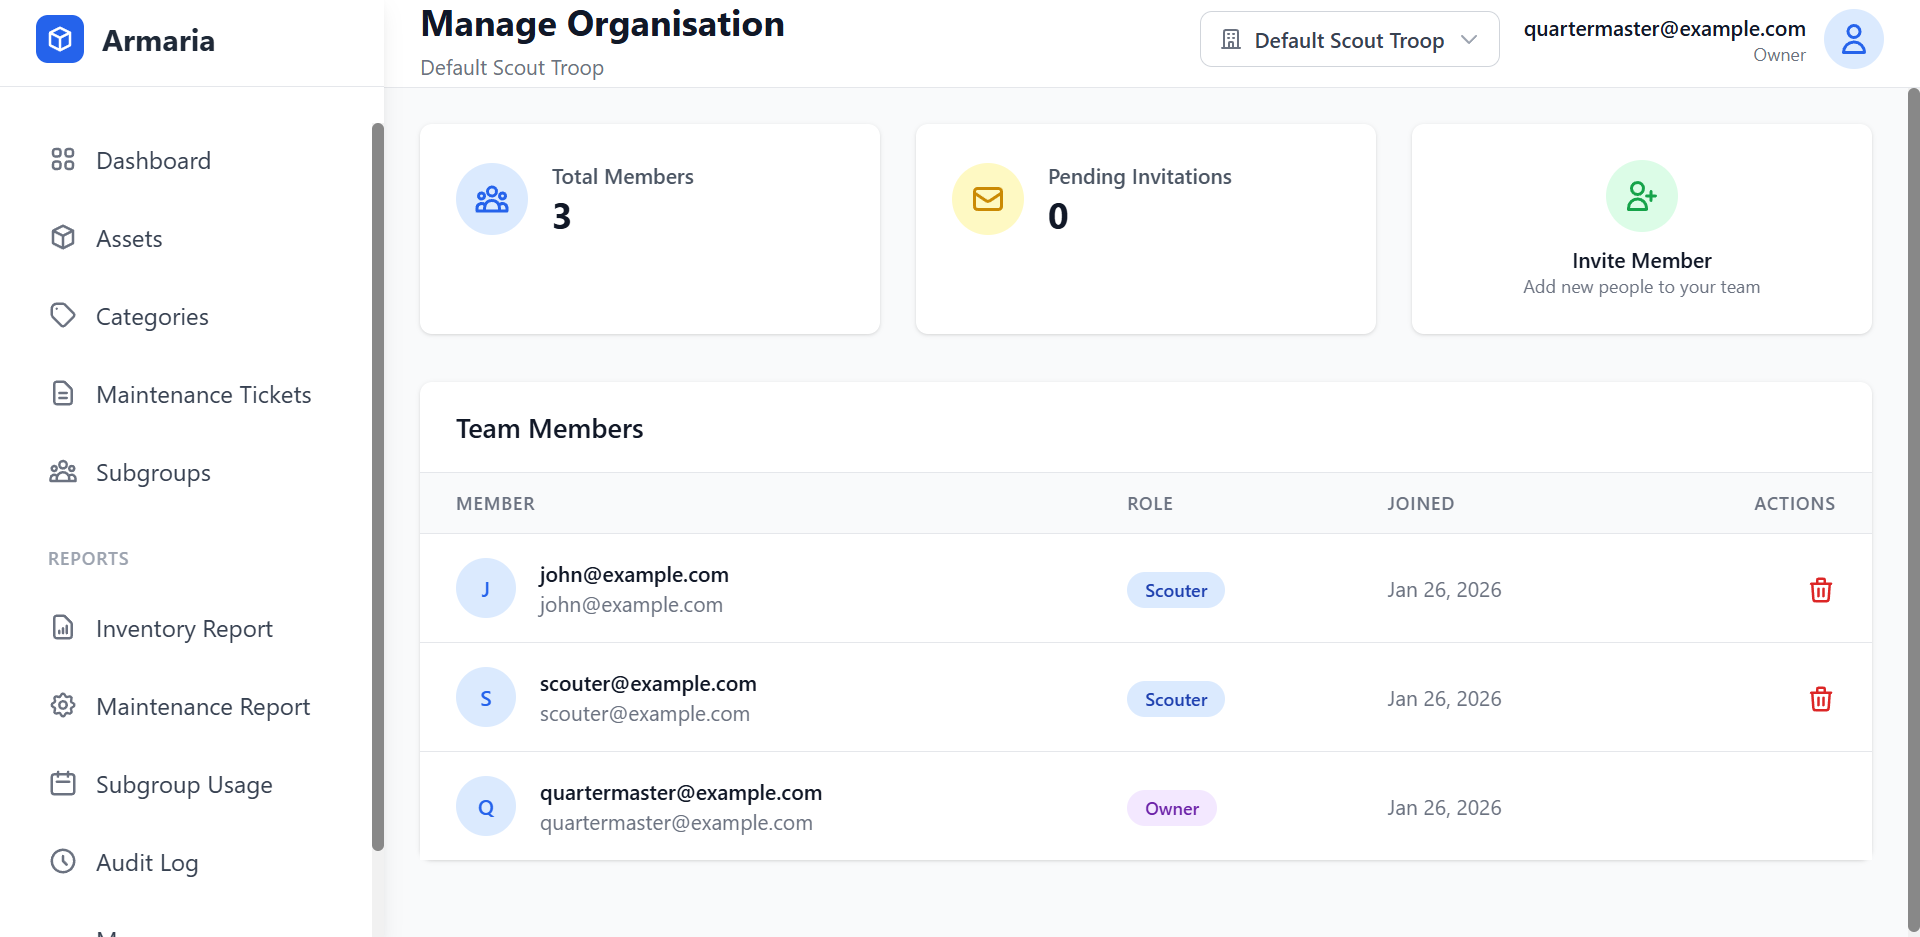
Task: Click the quartermaster@example.com account label in header
Action: coord(1664,29)
